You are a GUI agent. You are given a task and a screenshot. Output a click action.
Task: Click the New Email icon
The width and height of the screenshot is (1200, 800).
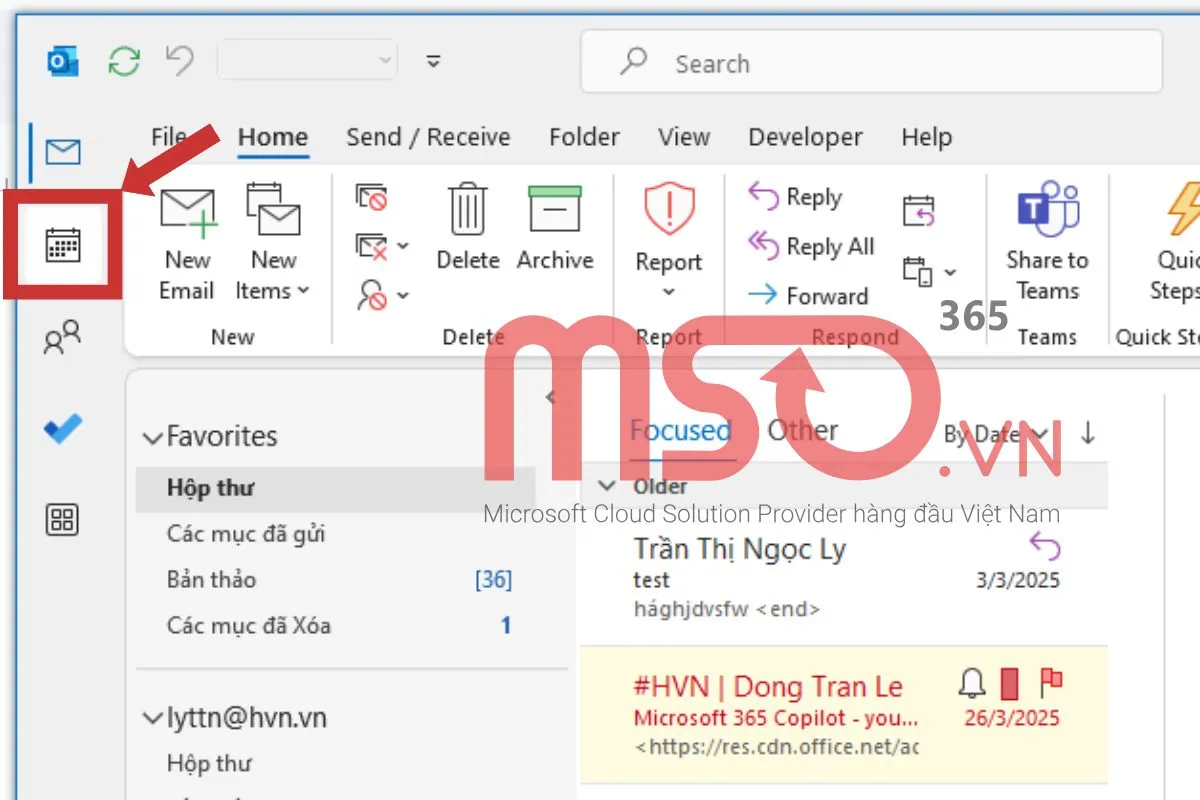click(186, 210)
